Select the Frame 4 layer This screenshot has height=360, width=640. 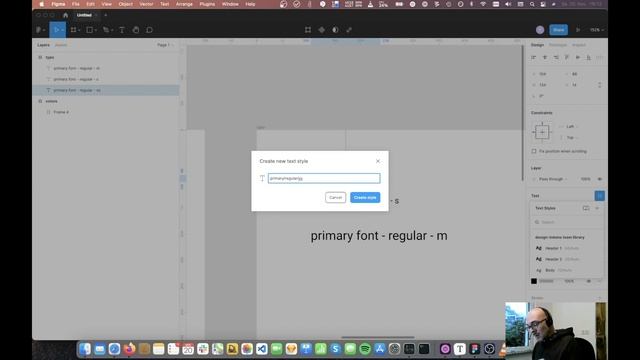[105, 112]
